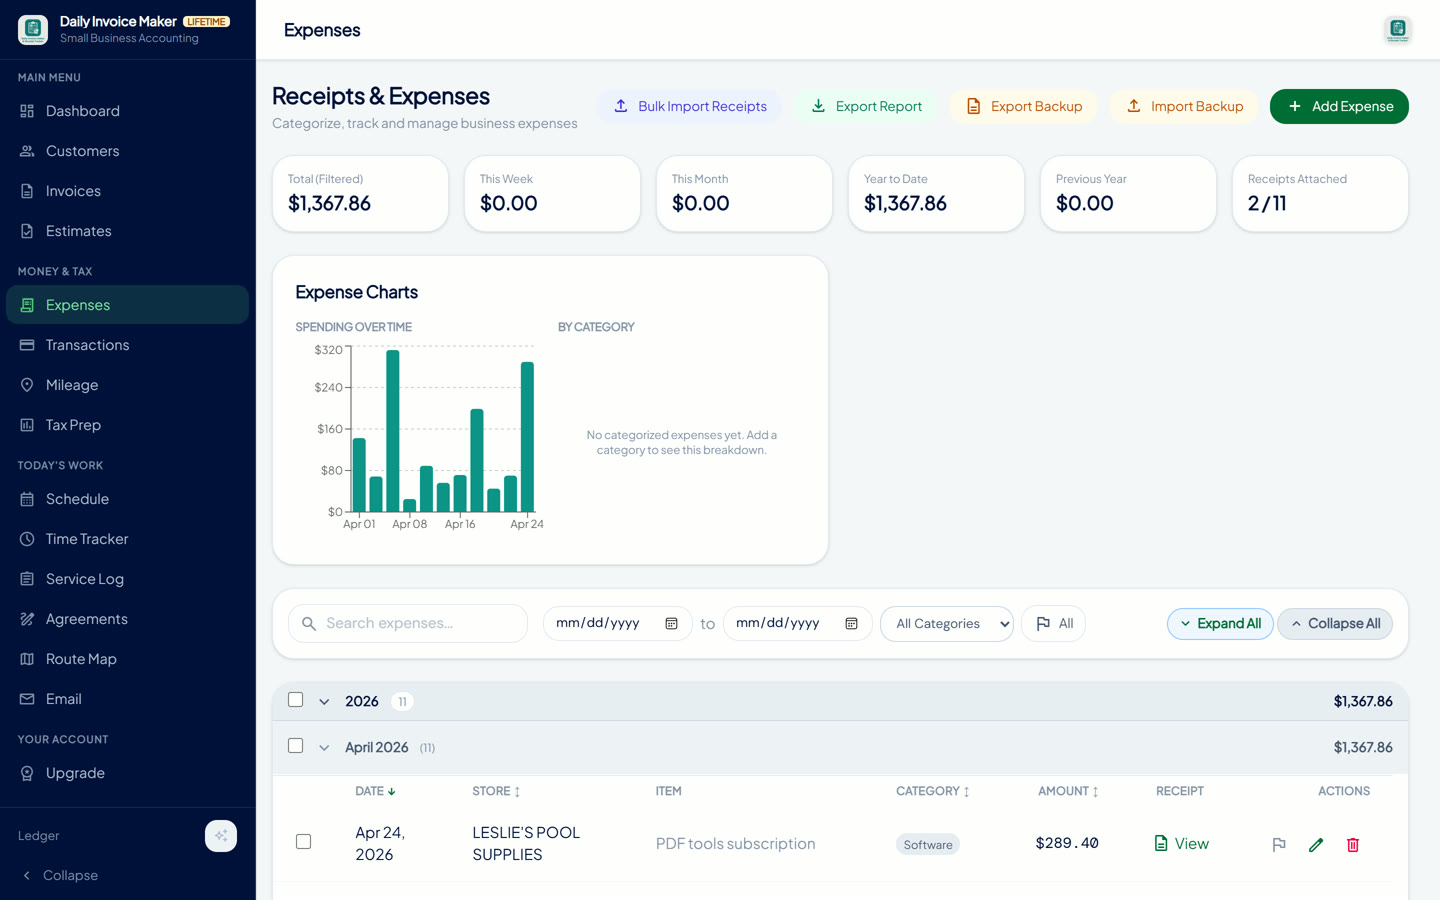1440x900 pixels.
Task: Click the Bulk Import Receipts button
Action: pyautogui.click(x=690, y=106)
